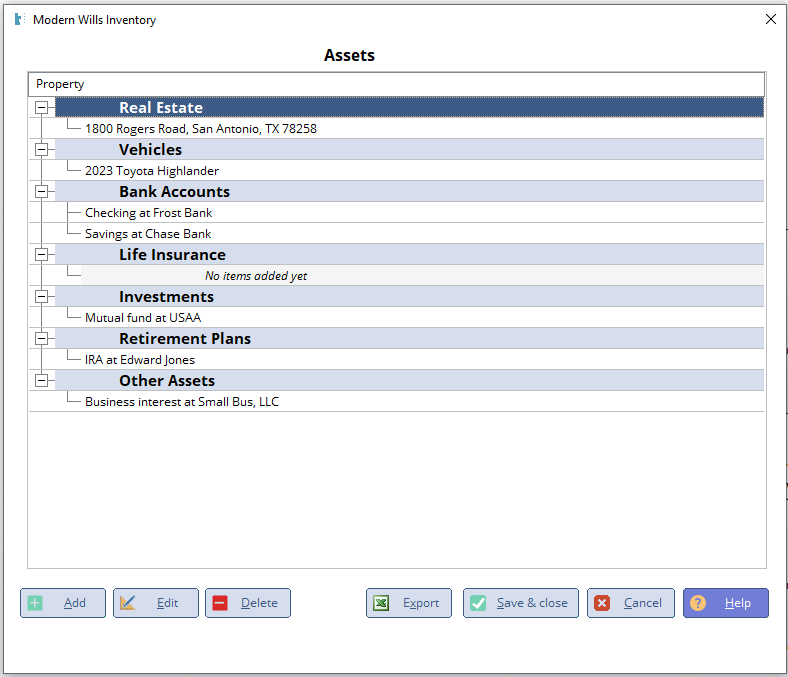Click the green plus Add icon

coord(35,603)
